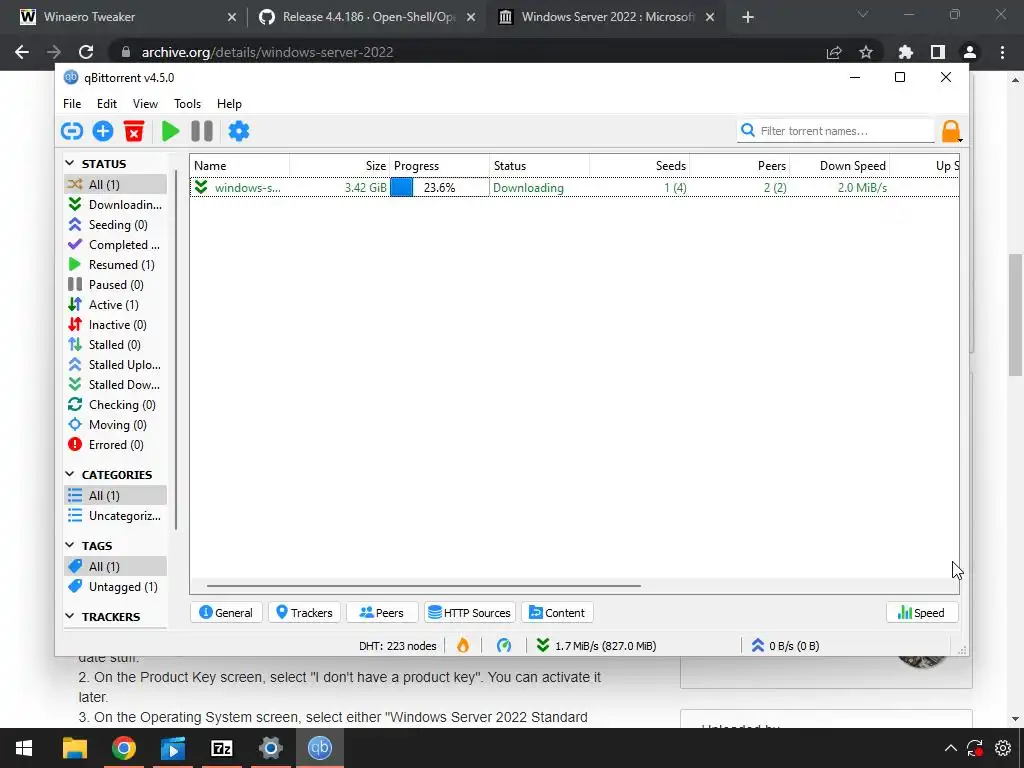1024x768 pixels.
Task: Collapse the STATUS section
Action: coord(70,163)
